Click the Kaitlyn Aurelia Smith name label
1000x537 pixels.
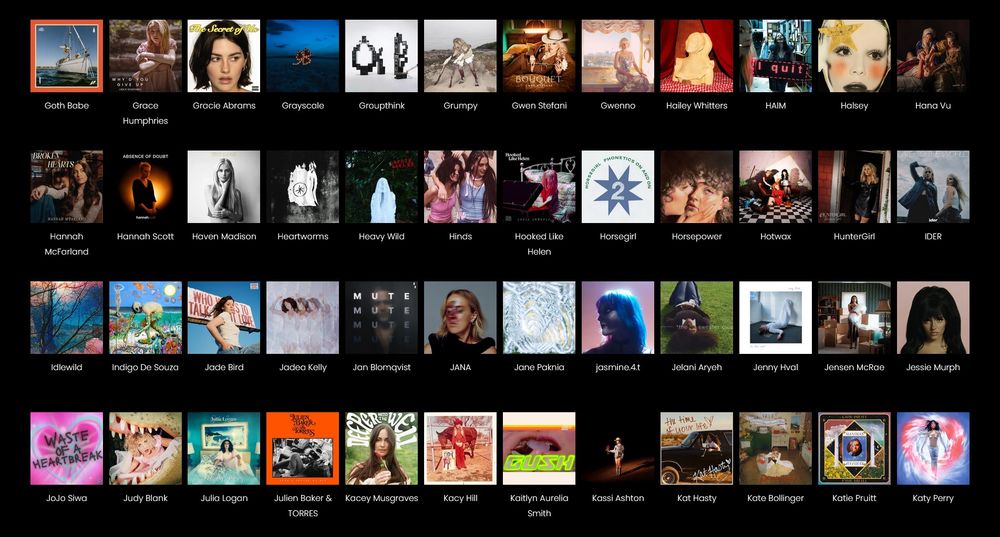[539, 505]
